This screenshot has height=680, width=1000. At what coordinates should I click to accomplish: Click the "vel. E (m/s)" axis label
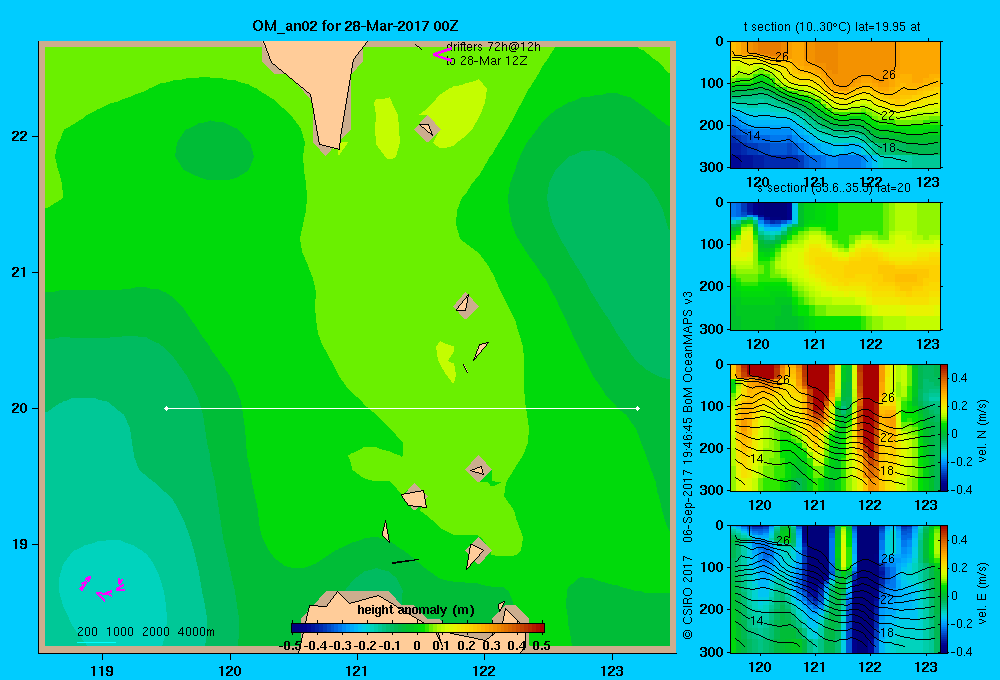[982, 593]
